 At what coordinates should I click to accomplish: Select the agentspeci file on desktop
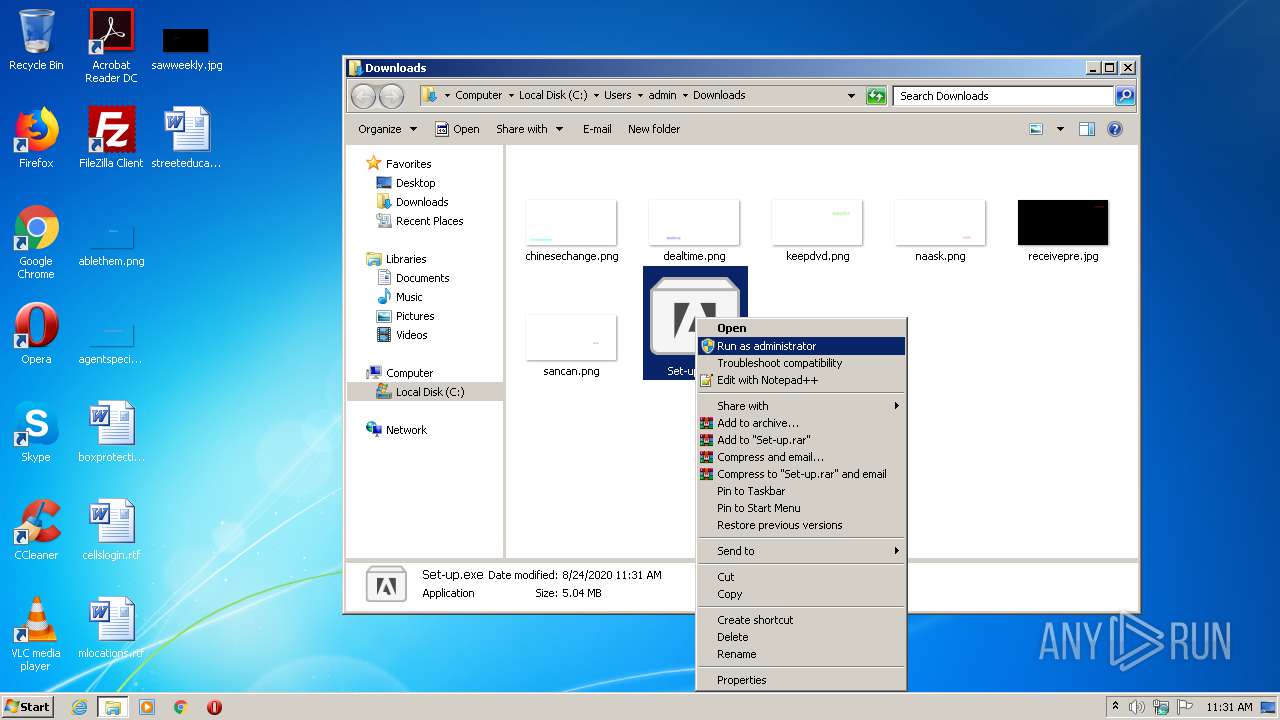[111, 342]
